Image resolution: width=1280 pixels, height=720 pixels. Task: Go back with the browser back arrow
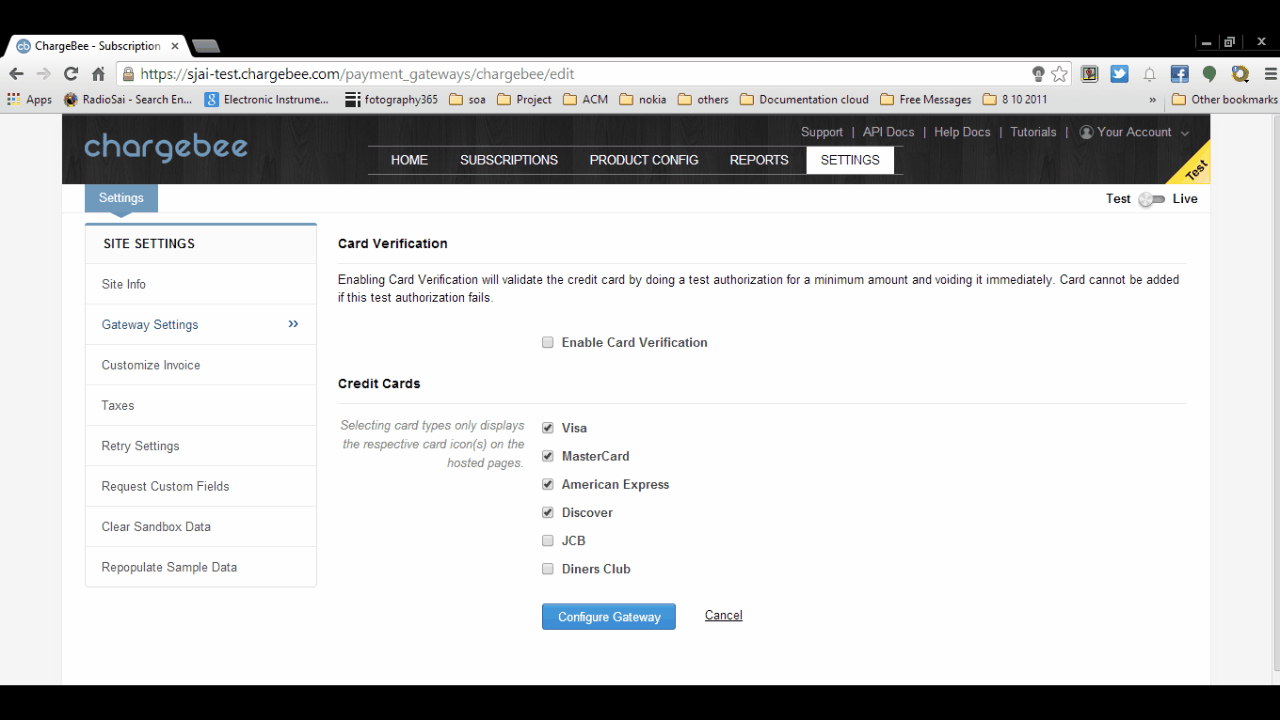pos(16,74)
